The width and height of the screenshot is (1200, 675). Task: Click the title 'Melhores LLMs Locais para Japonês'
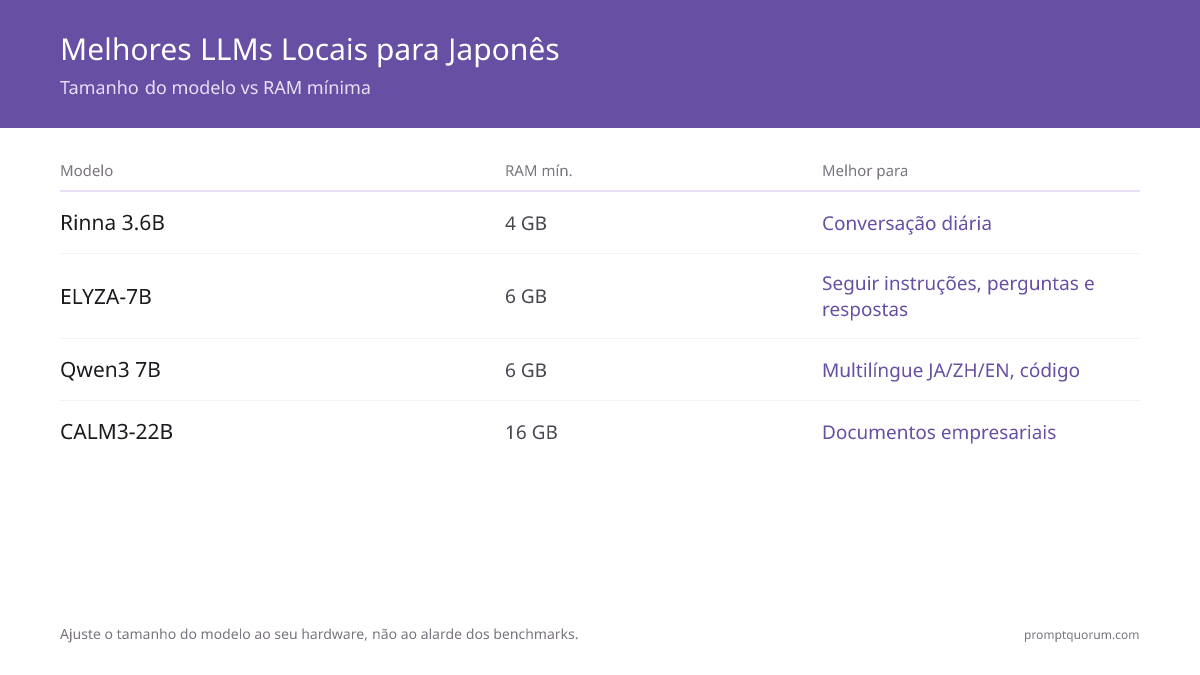tap(309, 50)
